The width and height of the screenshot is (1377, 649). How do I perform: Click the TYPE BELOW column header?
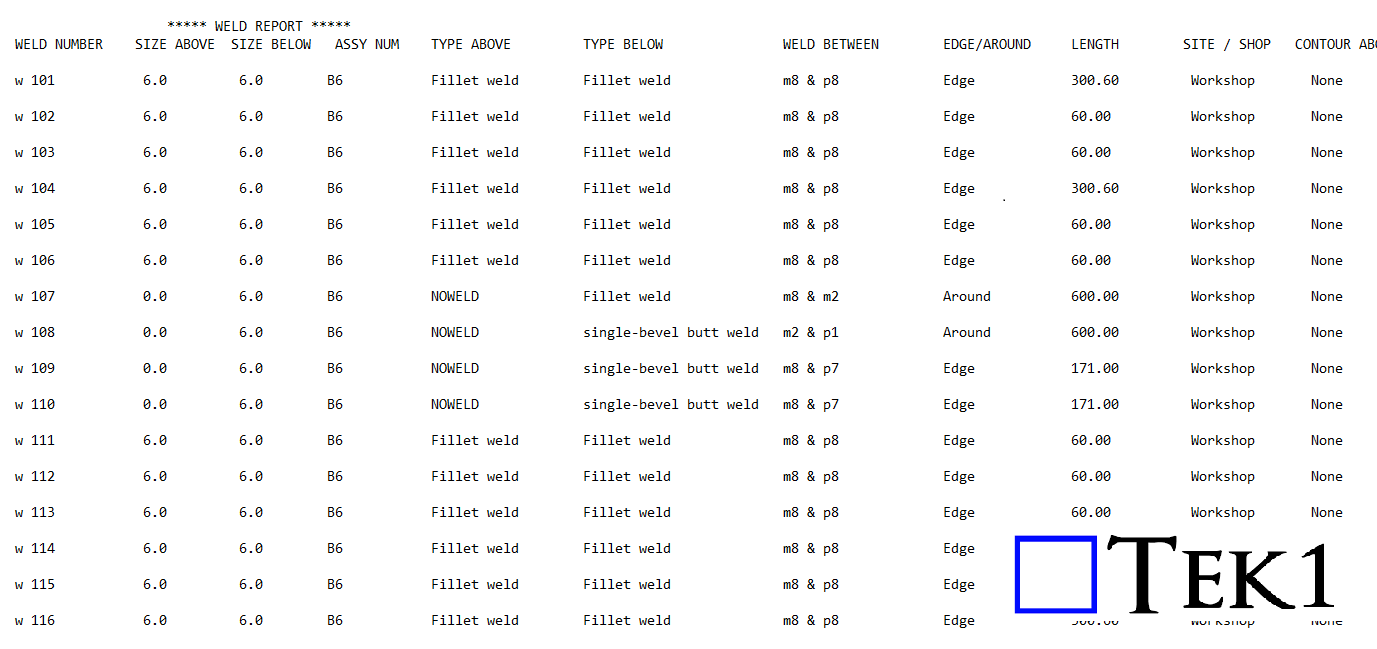pos(623,44)
